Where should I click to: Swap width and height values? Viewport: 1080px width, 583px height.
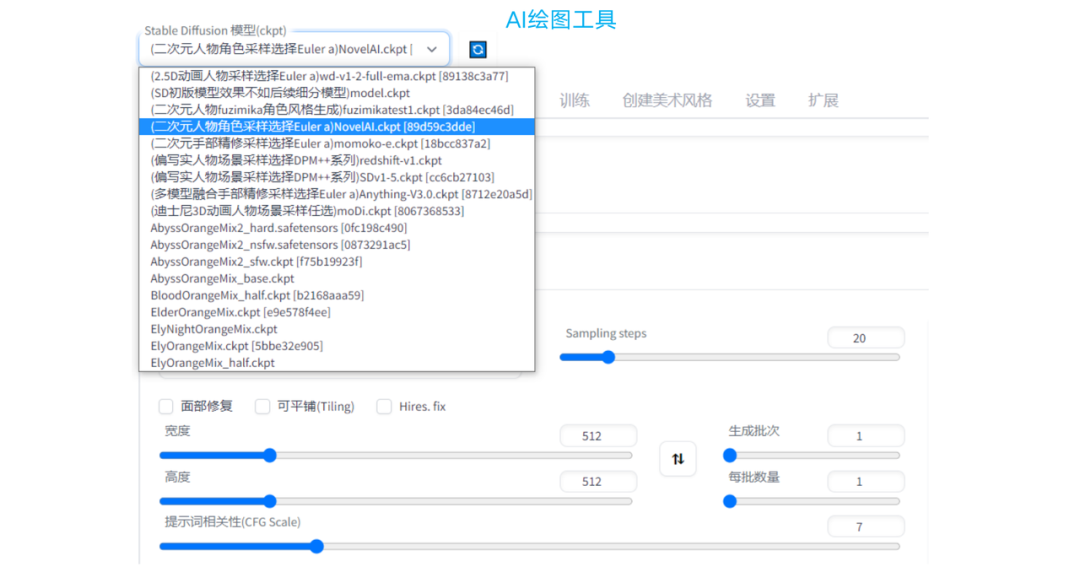point(678,459)
